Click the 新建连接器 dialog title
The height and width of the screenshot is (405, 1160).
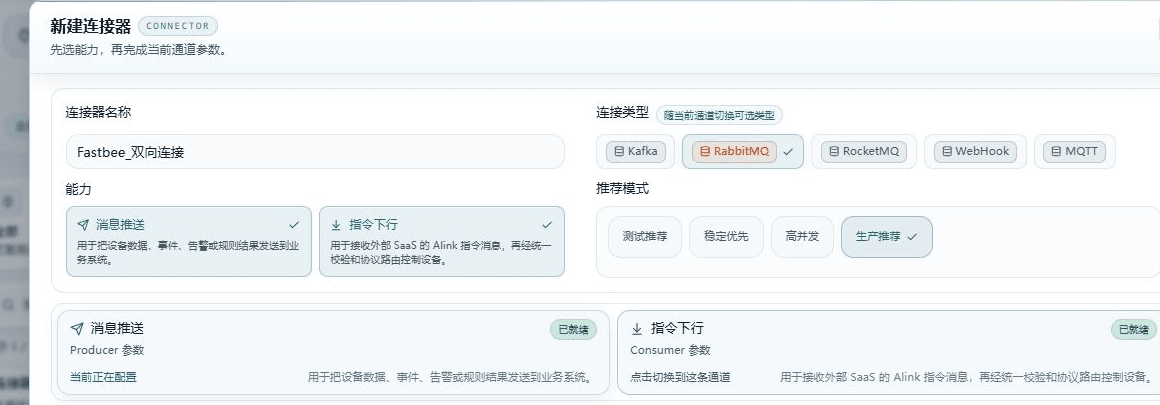click(x=90, y=27)
